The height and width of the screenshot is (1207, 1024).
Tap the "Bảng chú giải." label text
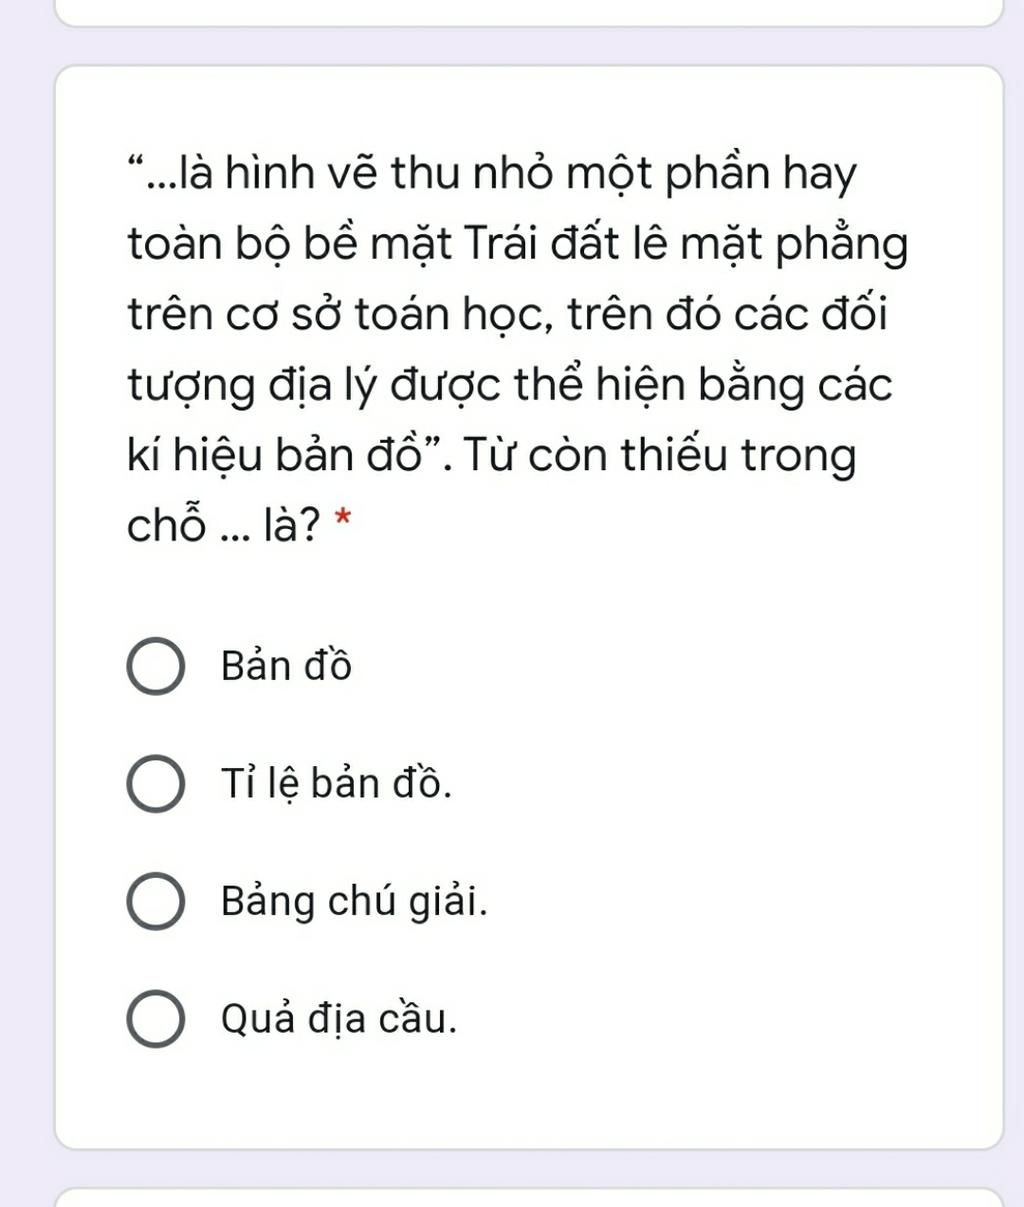pos(355,901)
